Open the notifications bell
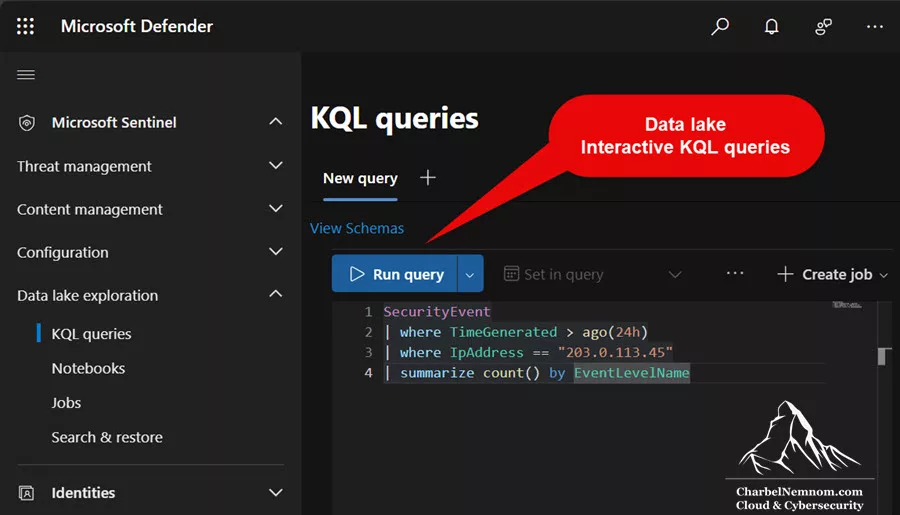900x515 pixels. pos(771,26)
